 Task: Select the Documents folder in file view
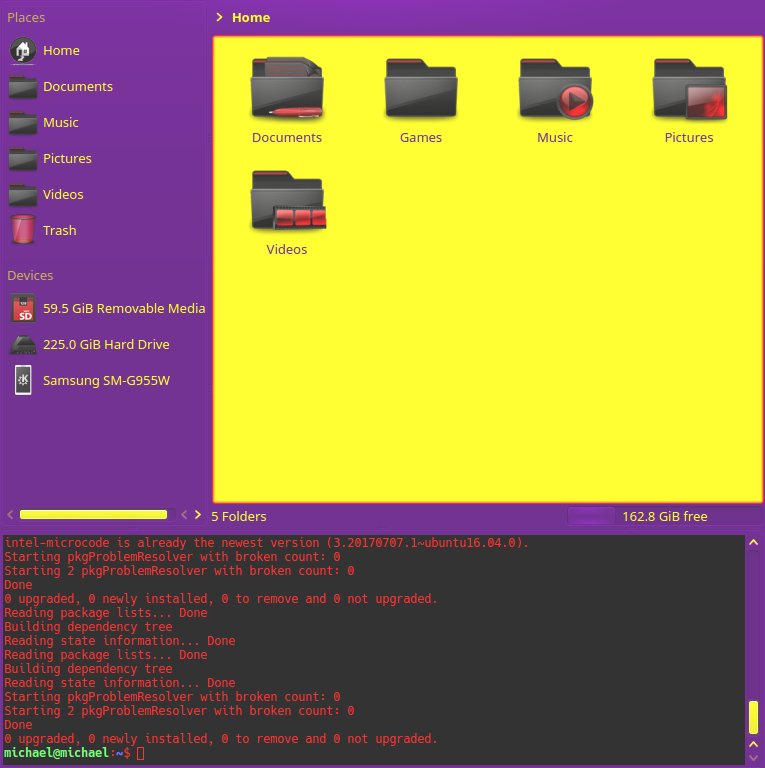[x=287, y=89]
